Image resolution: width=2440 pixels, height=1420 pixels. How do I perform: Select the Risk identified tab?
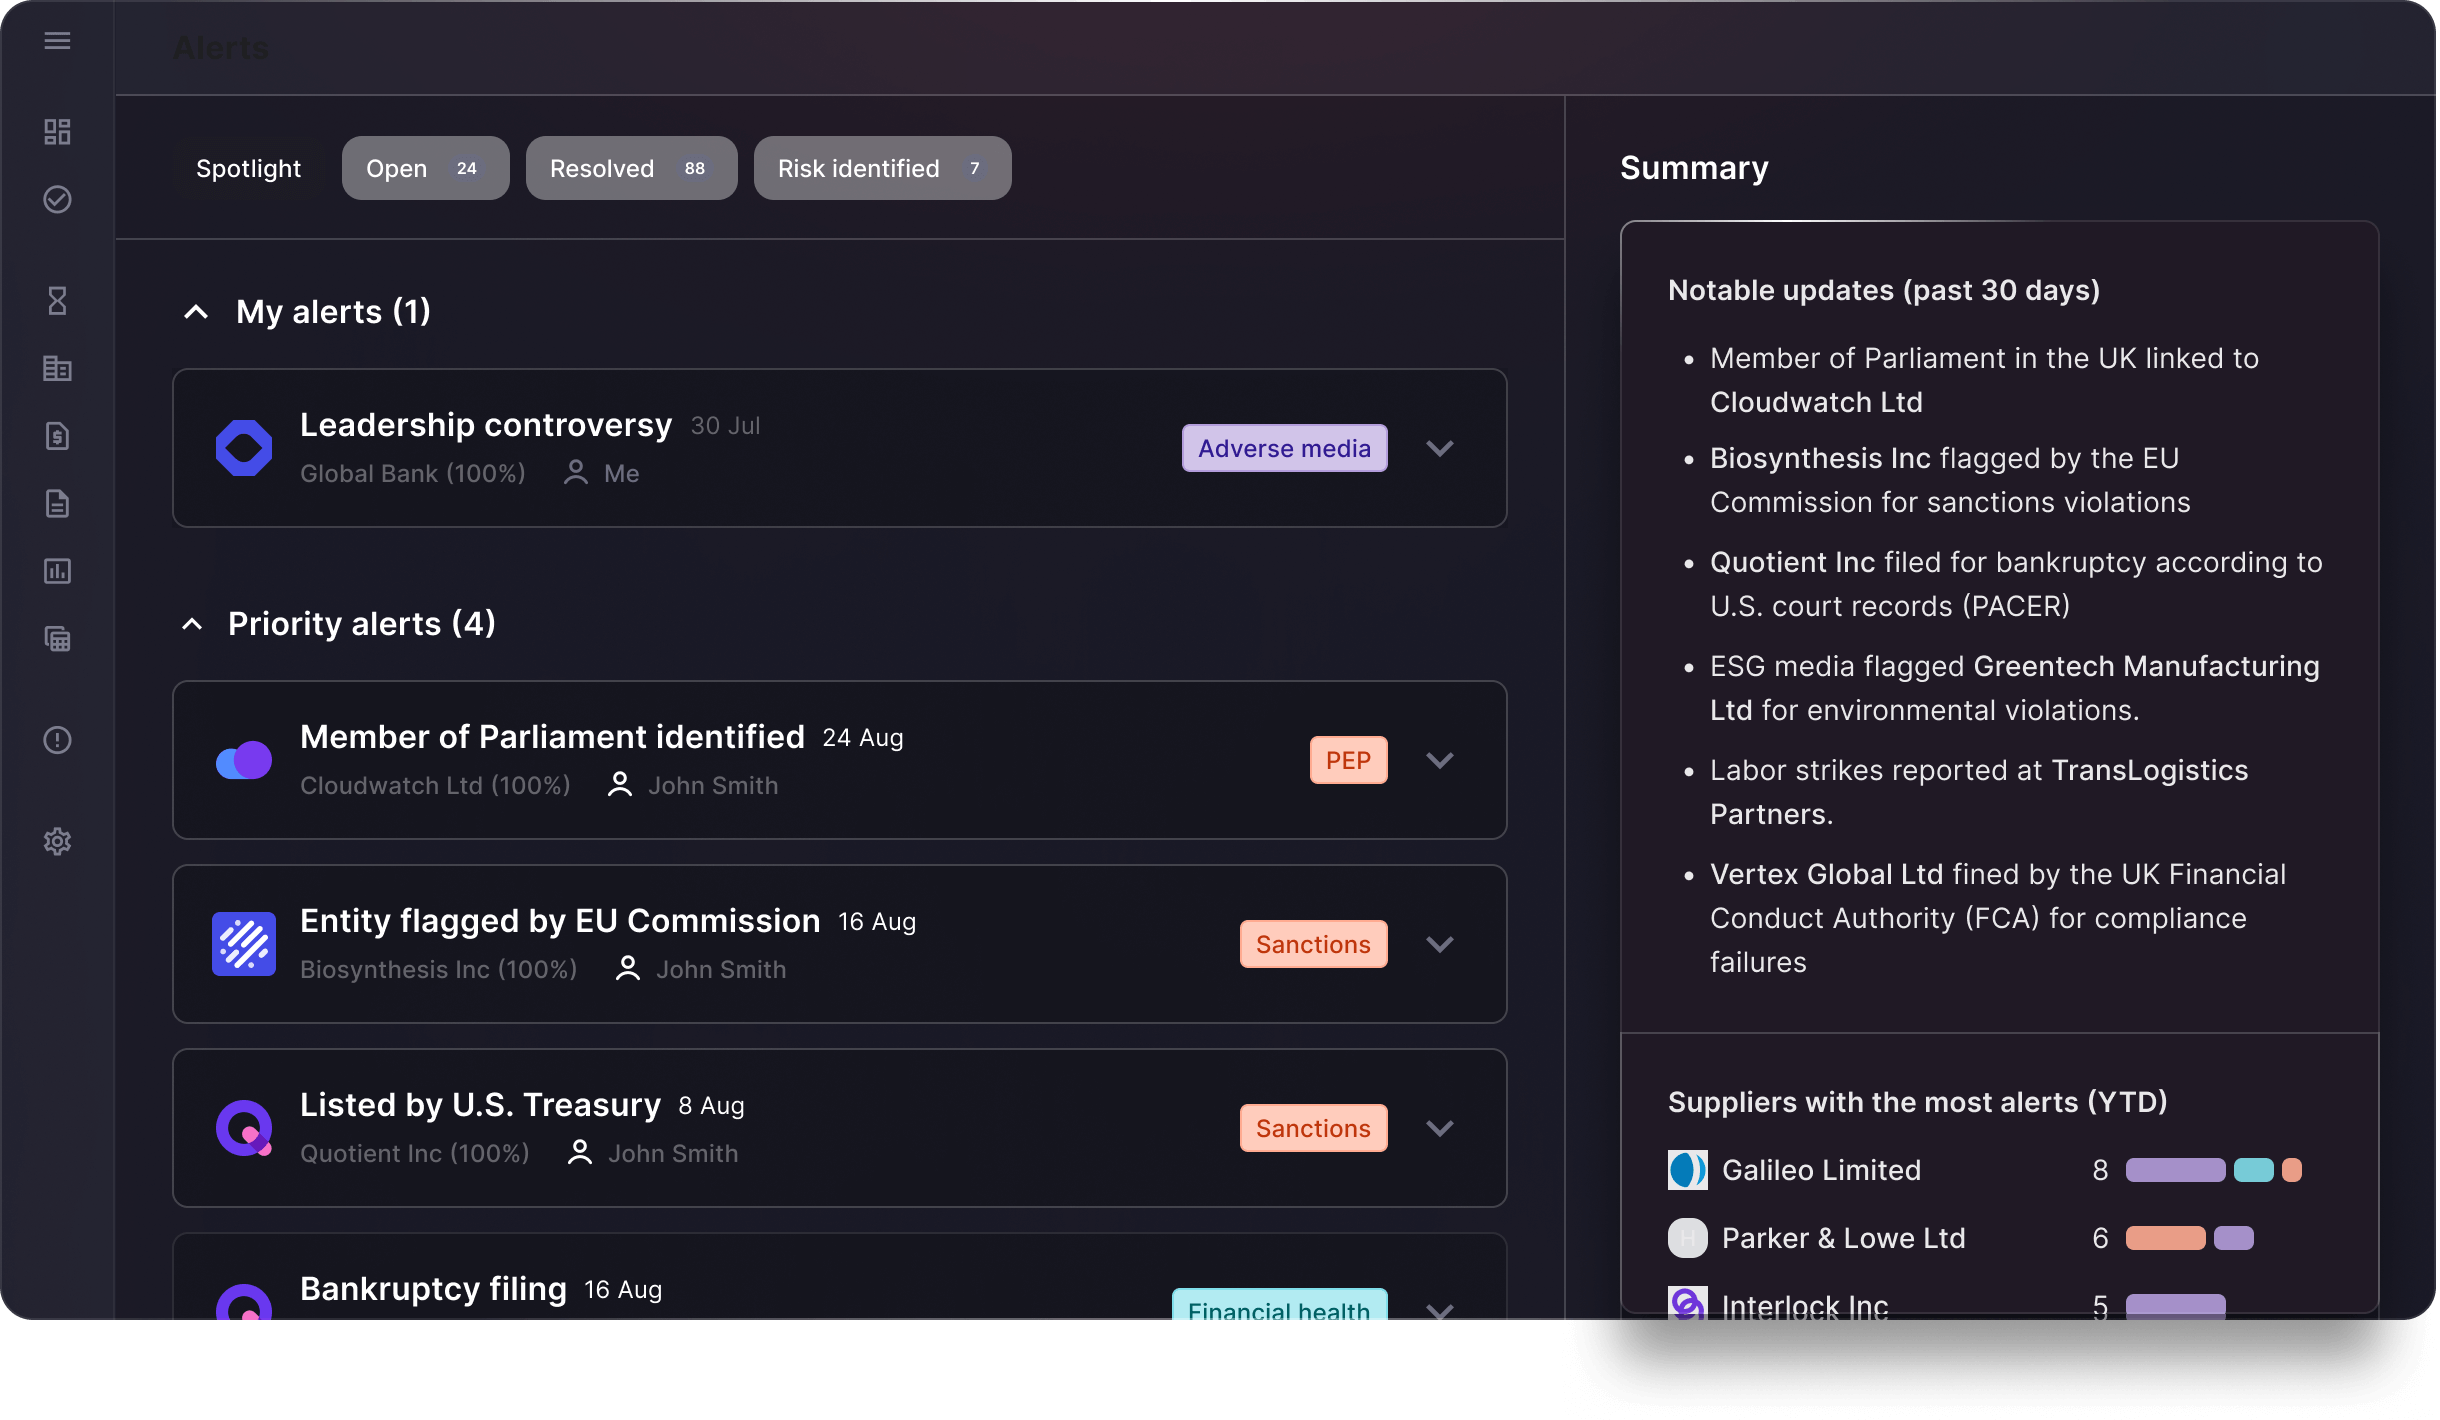(x=882, y=168)
